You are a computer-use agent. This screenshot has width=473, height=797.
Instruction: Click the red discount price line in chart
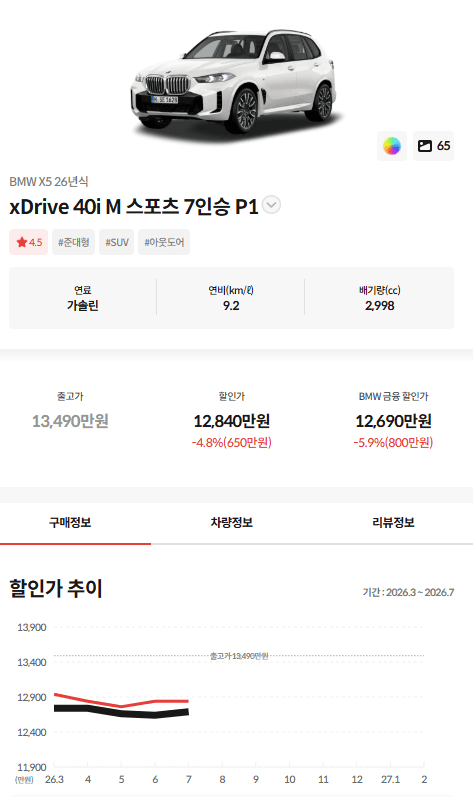[x=121, y=701]
